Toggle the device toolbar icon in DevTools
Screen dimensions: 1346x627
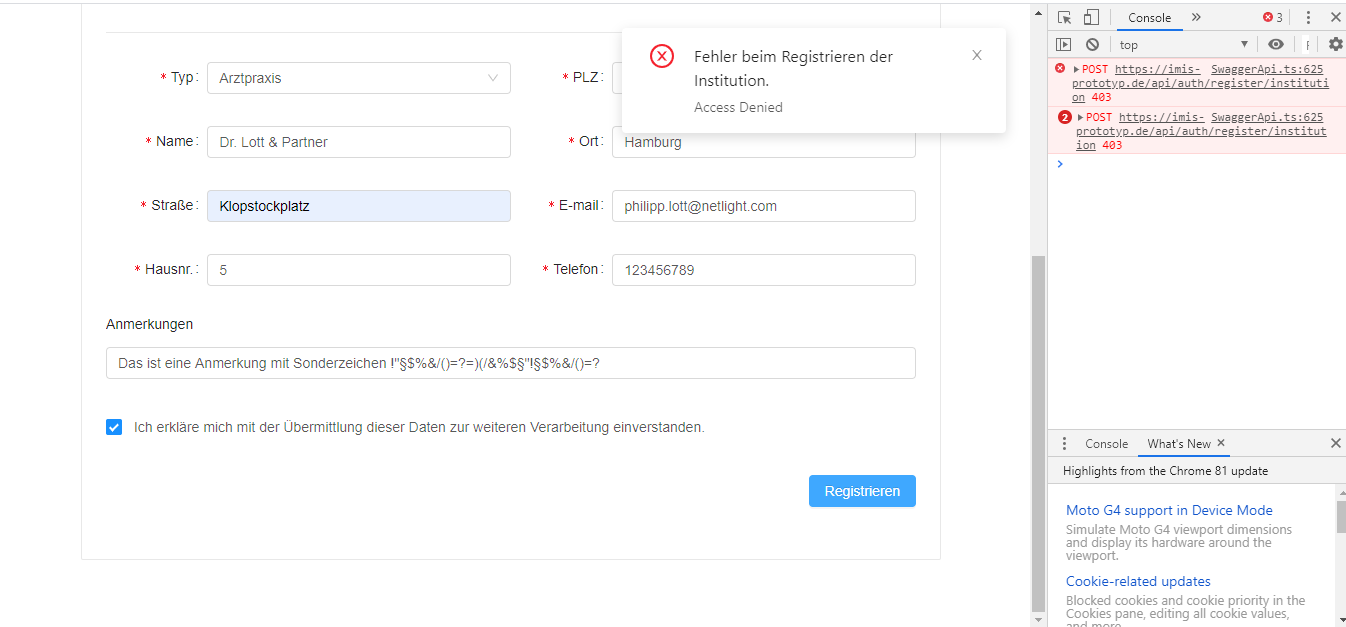click(x=1091, y=17)
